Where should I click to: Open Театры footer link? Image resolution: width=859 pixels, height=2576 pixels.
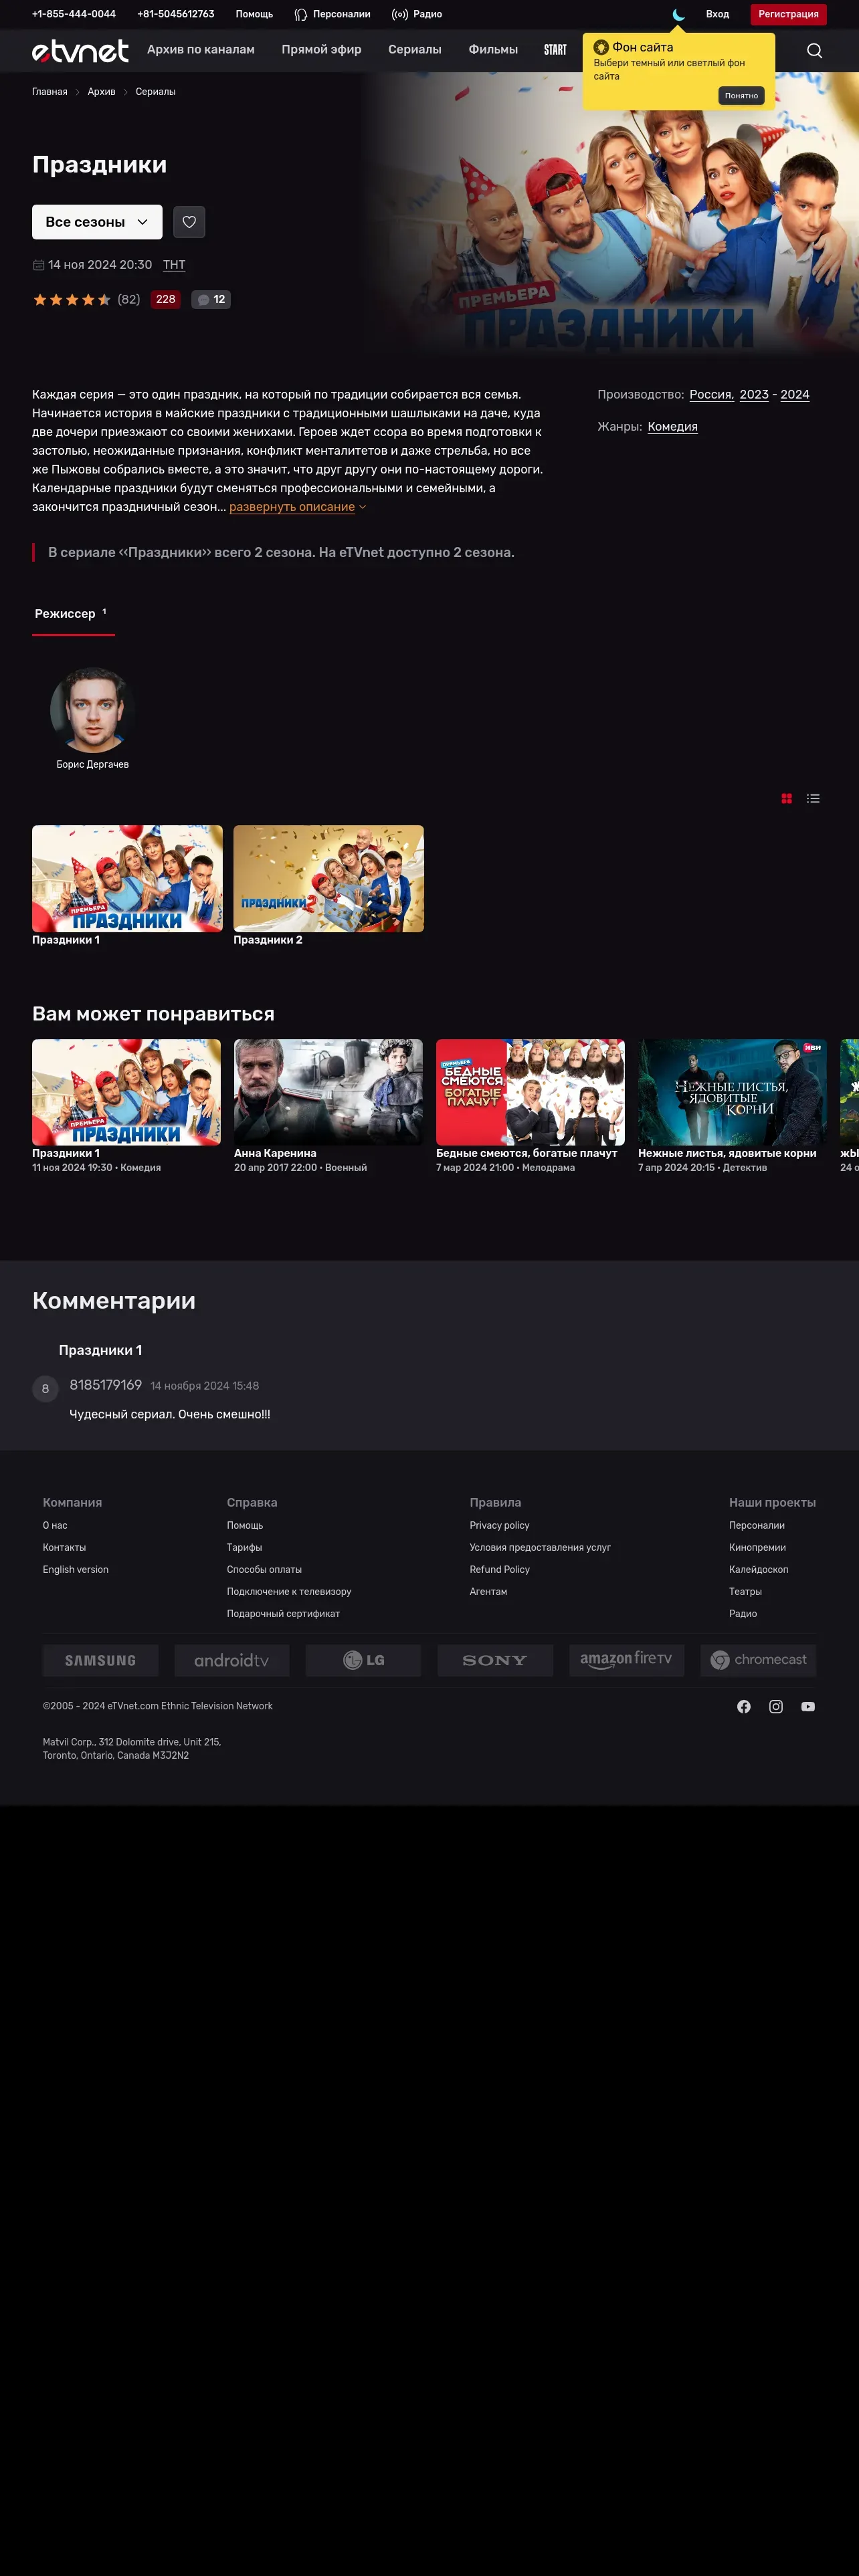coord(745,1591)
